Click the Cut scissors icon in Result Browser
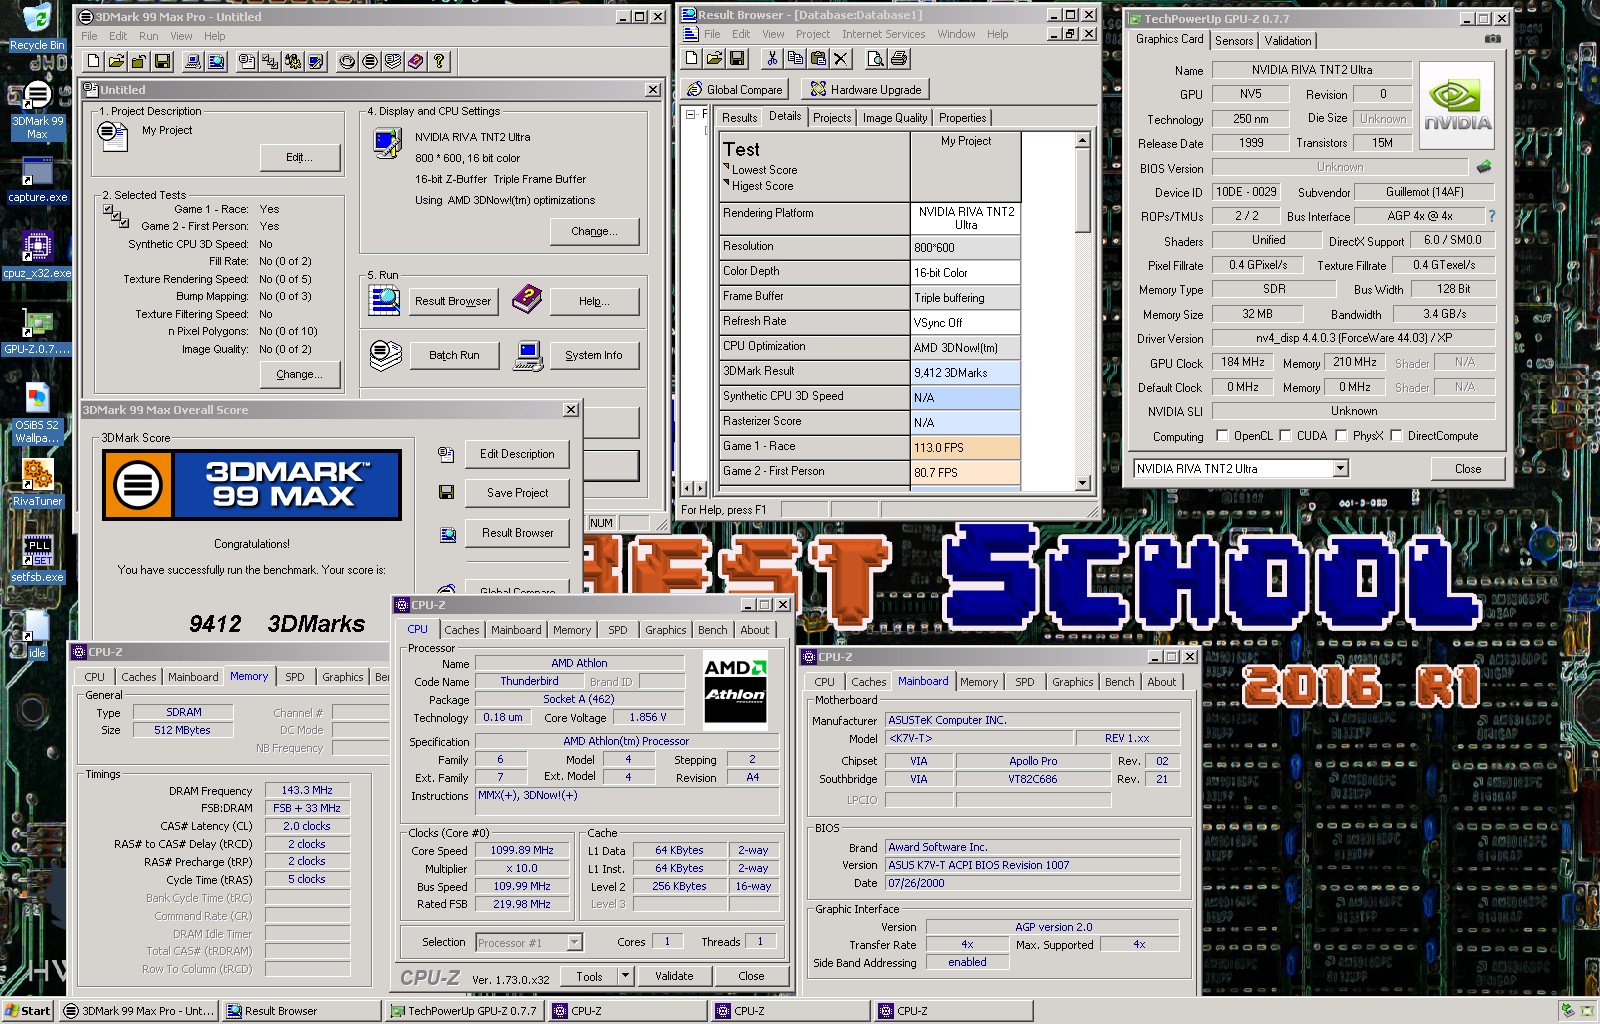The width and height of the screenshot is (1600, 1024). [x=771, y=59]
